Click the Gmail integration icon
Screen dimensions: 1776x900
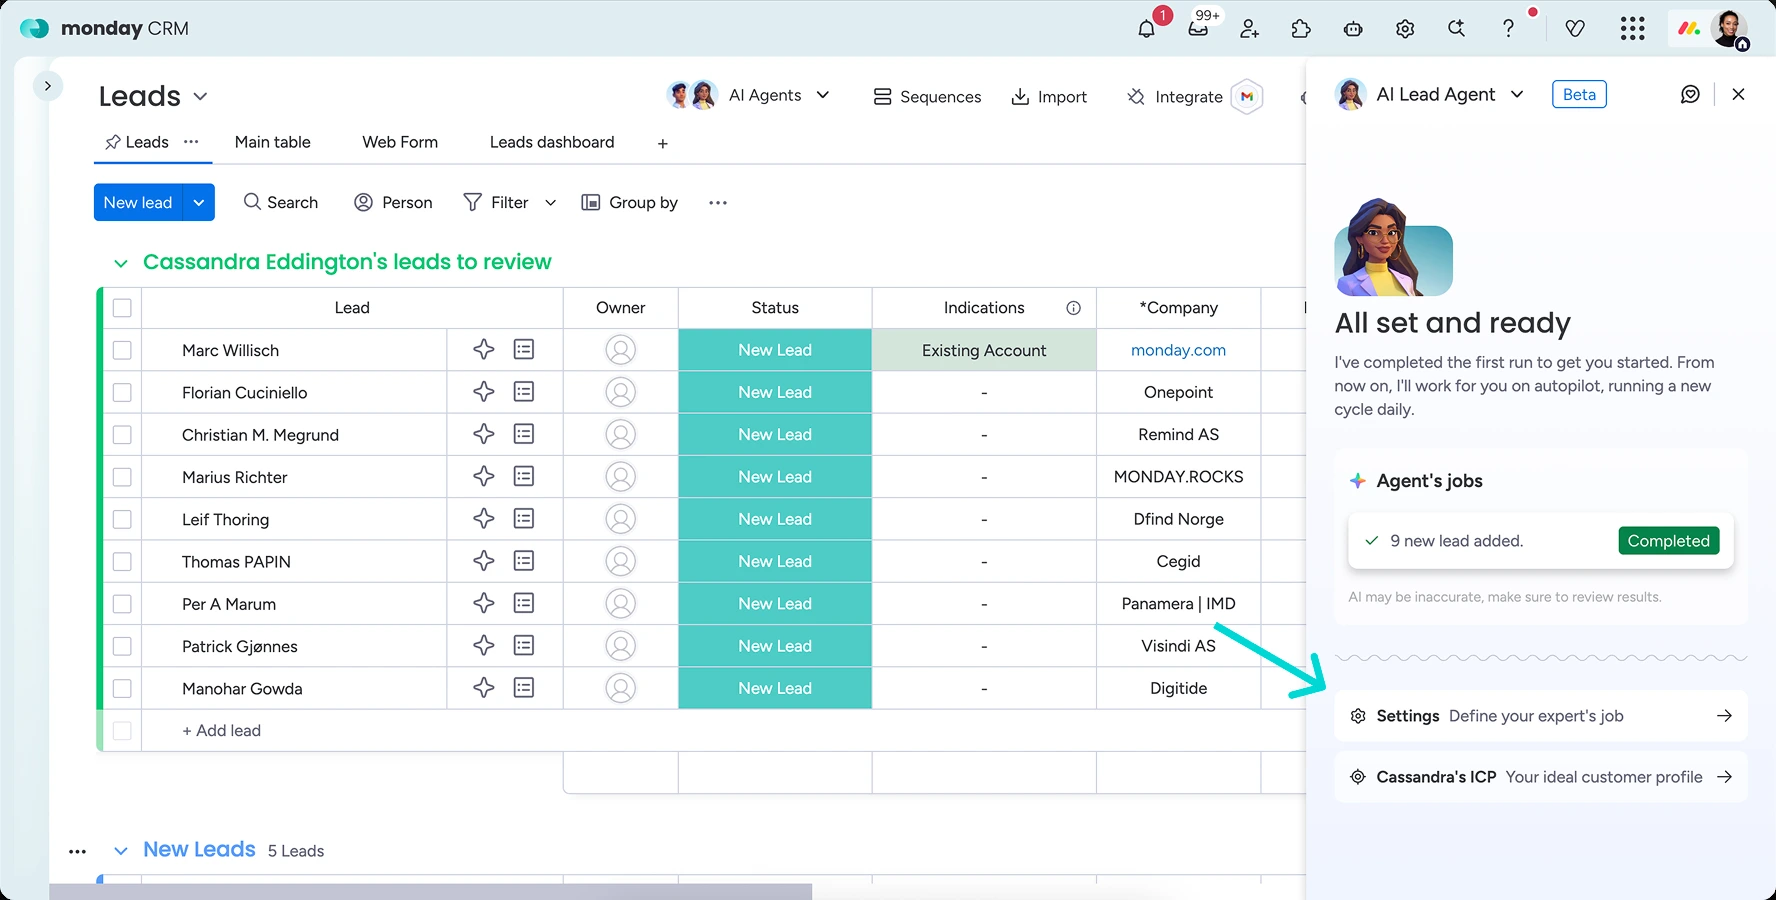pyautogui.click(x=1247, y=97)
